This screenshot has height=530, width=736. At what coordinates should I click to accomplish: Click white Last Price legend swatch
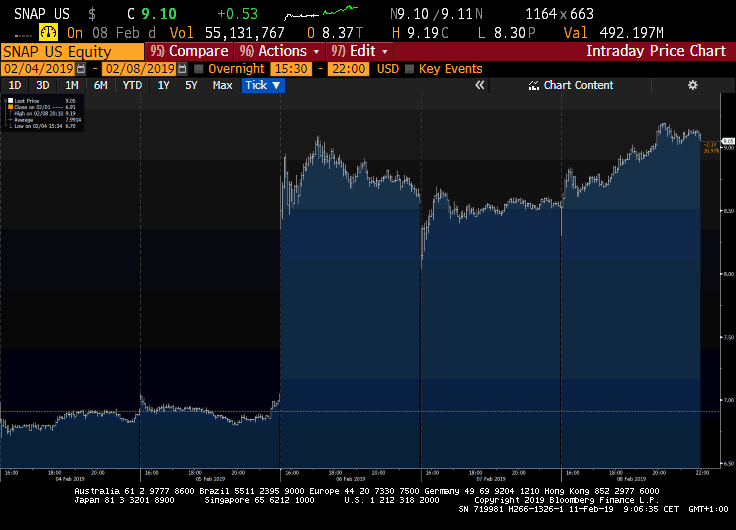[x=10, y=100]
